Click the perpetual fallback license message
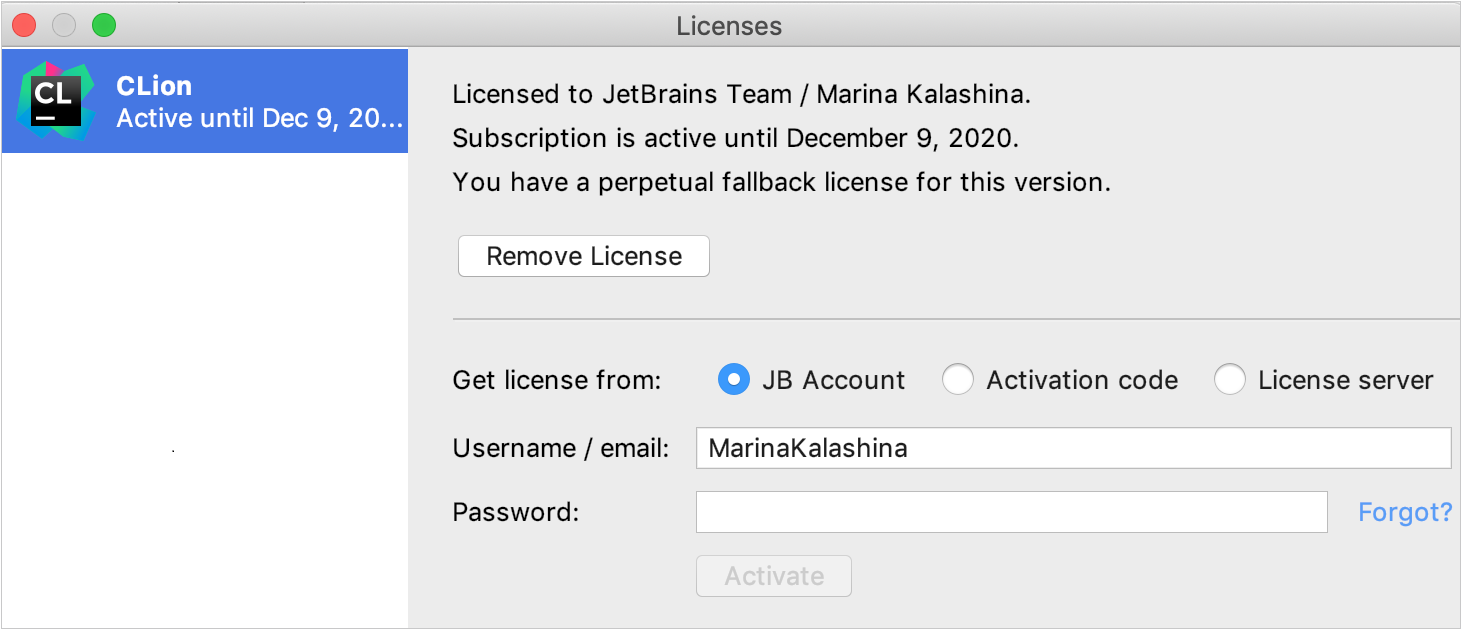This screenshot has height=631, width=1462. coord(781,183)
